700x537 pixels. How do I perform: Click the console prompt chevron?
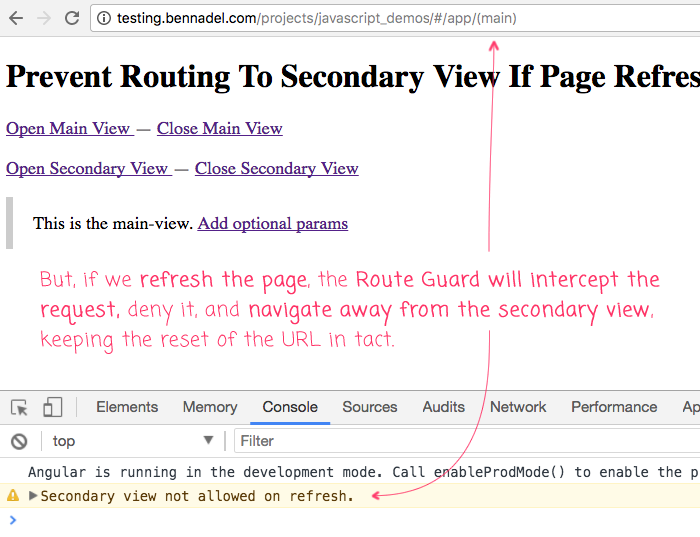[13, 519]
